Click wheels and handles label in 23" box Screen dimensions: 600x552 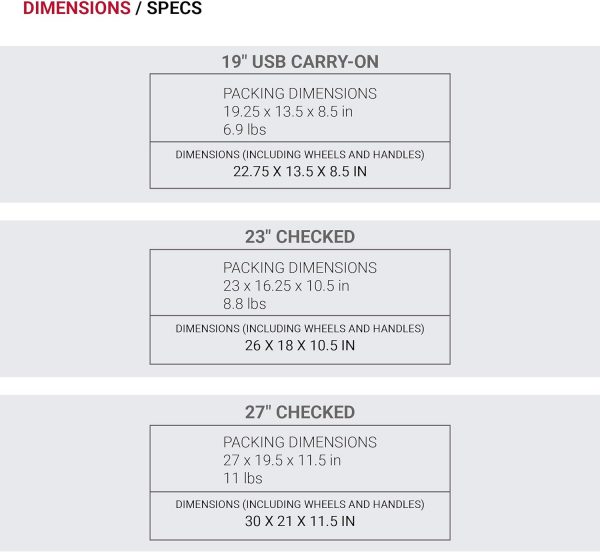click(x=300, y=329)
